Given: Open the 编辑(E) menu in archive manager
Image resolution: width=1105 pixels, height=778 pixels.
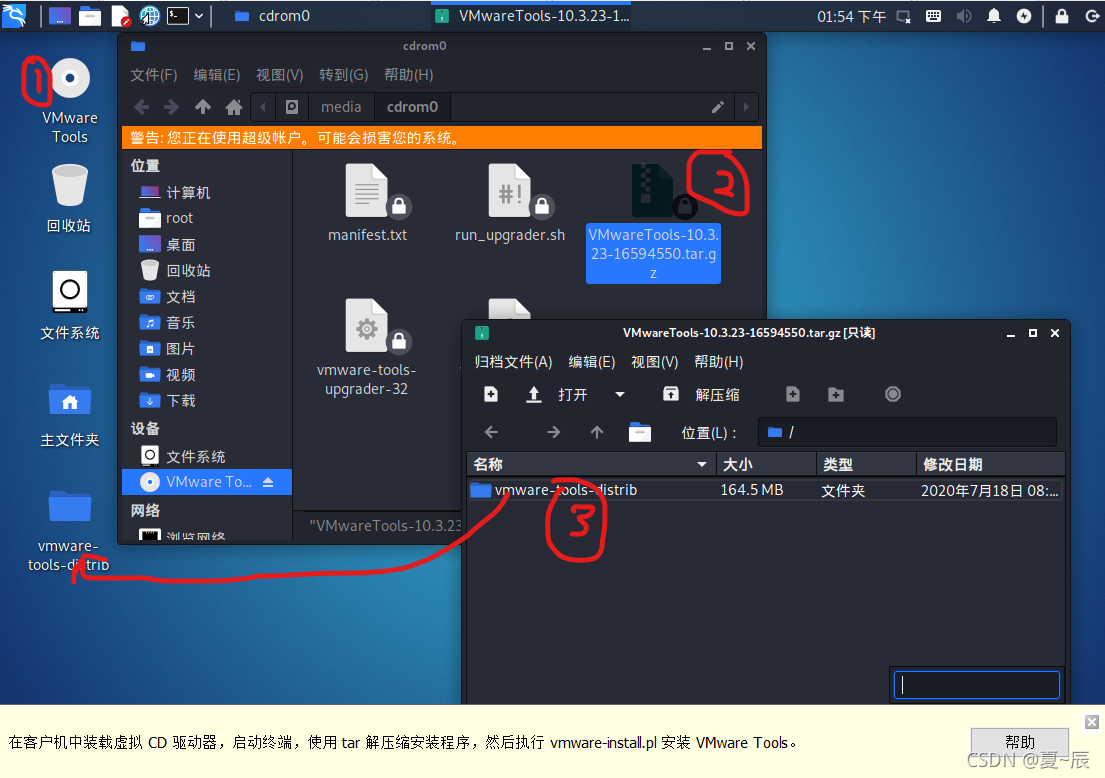Looking at the screenshot, I should [x=592, y=362].
